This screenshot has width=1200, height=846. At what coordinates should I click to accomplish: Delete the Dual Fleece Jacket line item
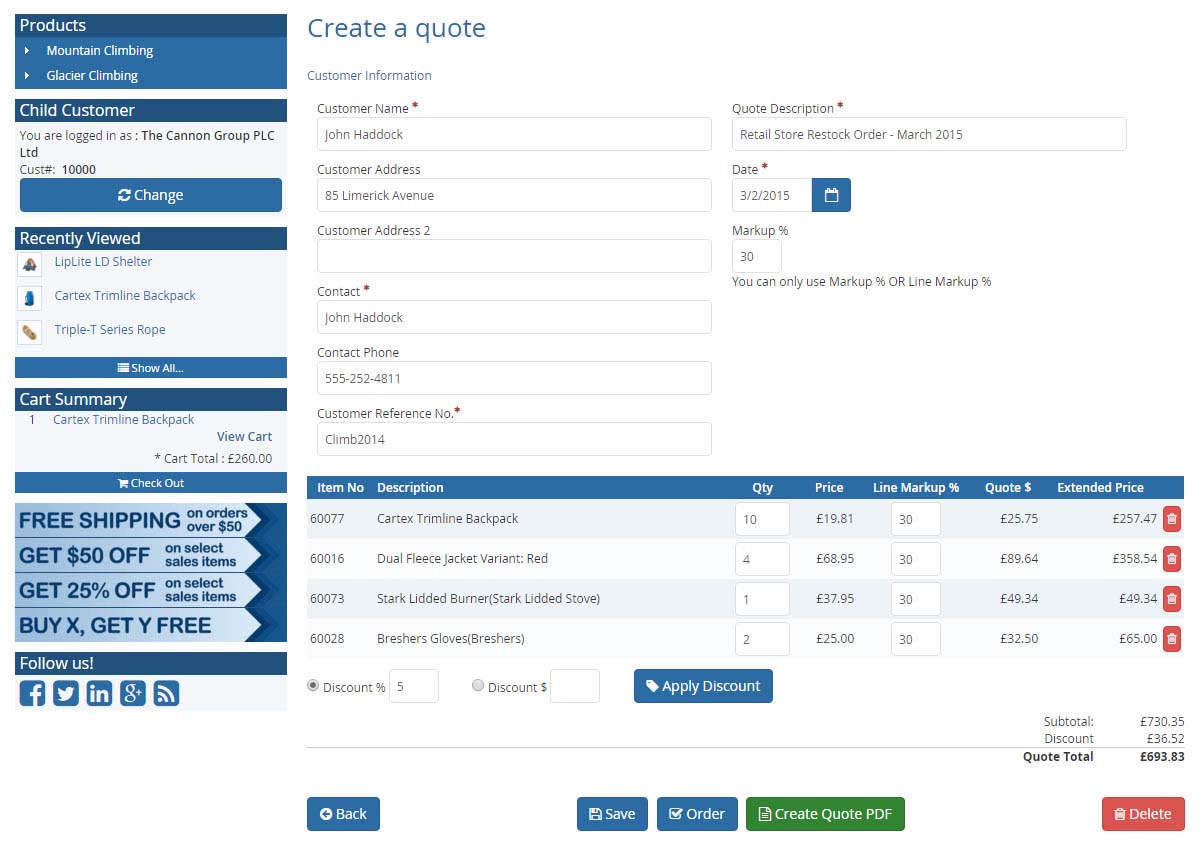(1171, 559)
